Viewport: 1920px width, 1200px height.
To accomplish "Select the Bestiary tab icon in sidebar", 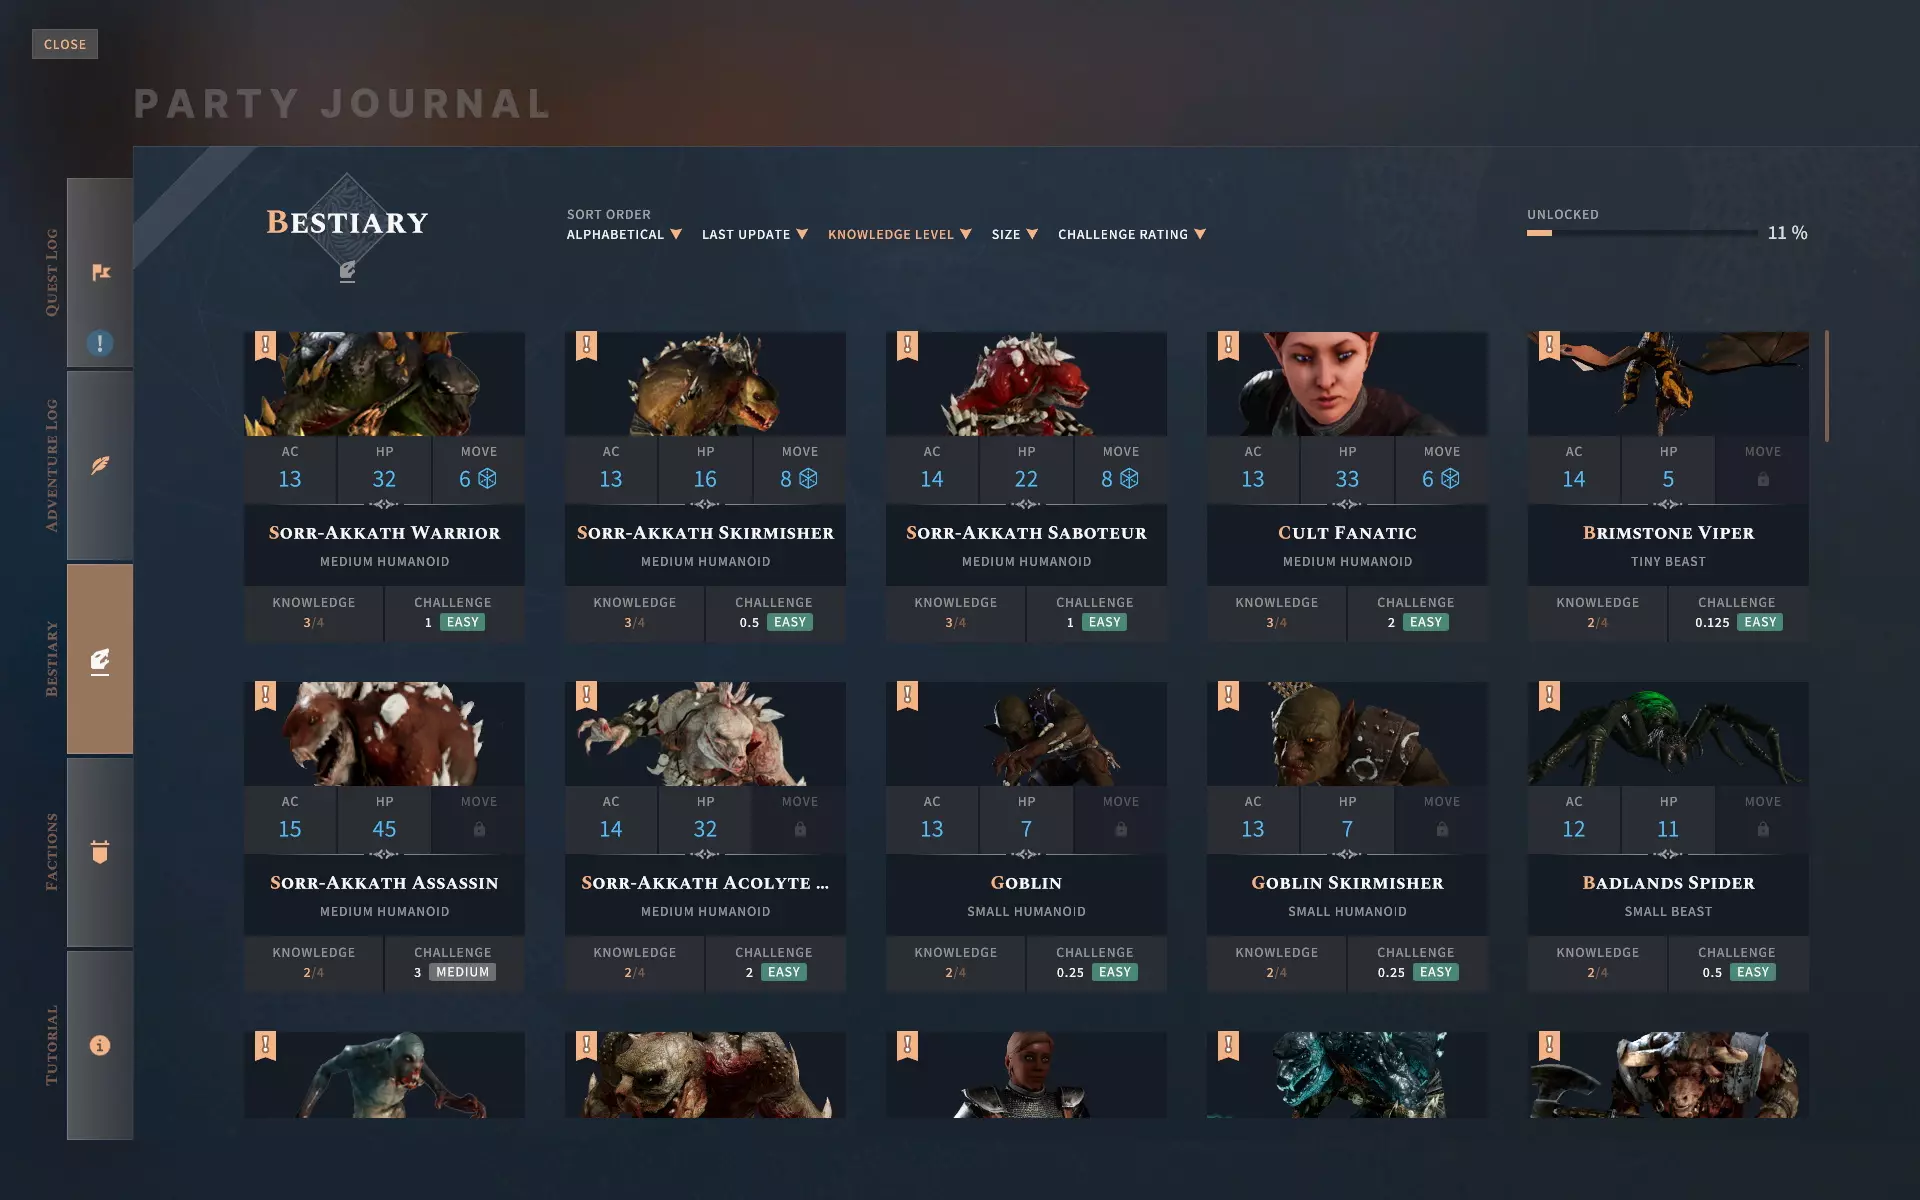I will click(100, 661).
